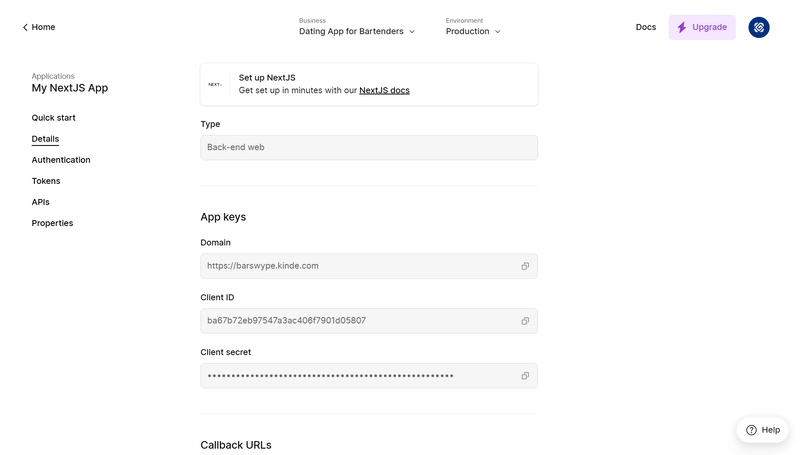Image resolution: width=800 pixels, height=455 pixels.
Task: Click the Type field showing Back-end web
Action: coord(369,147)
